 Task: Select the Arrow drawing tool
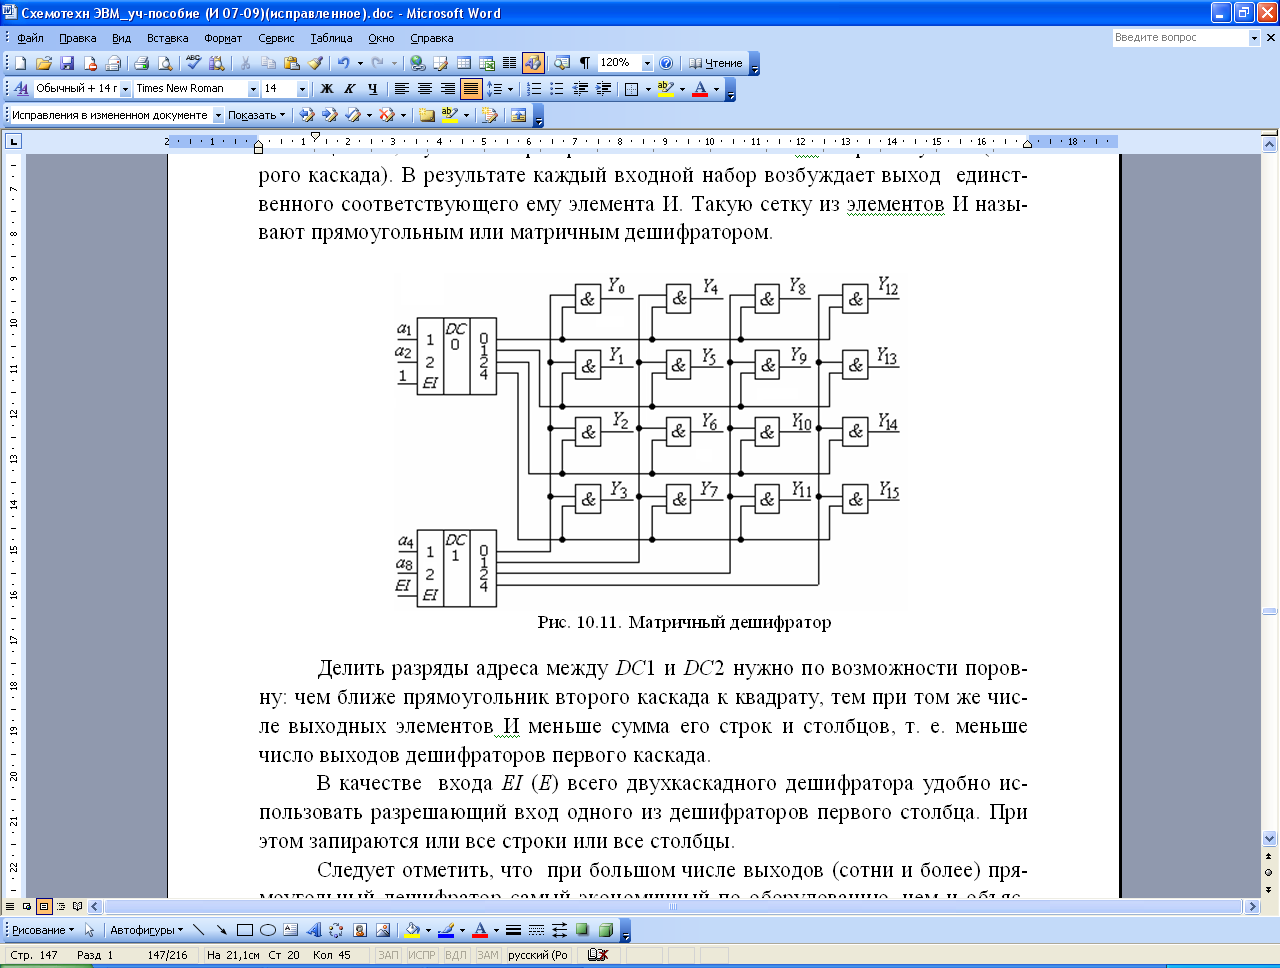[x=221, y=930]
